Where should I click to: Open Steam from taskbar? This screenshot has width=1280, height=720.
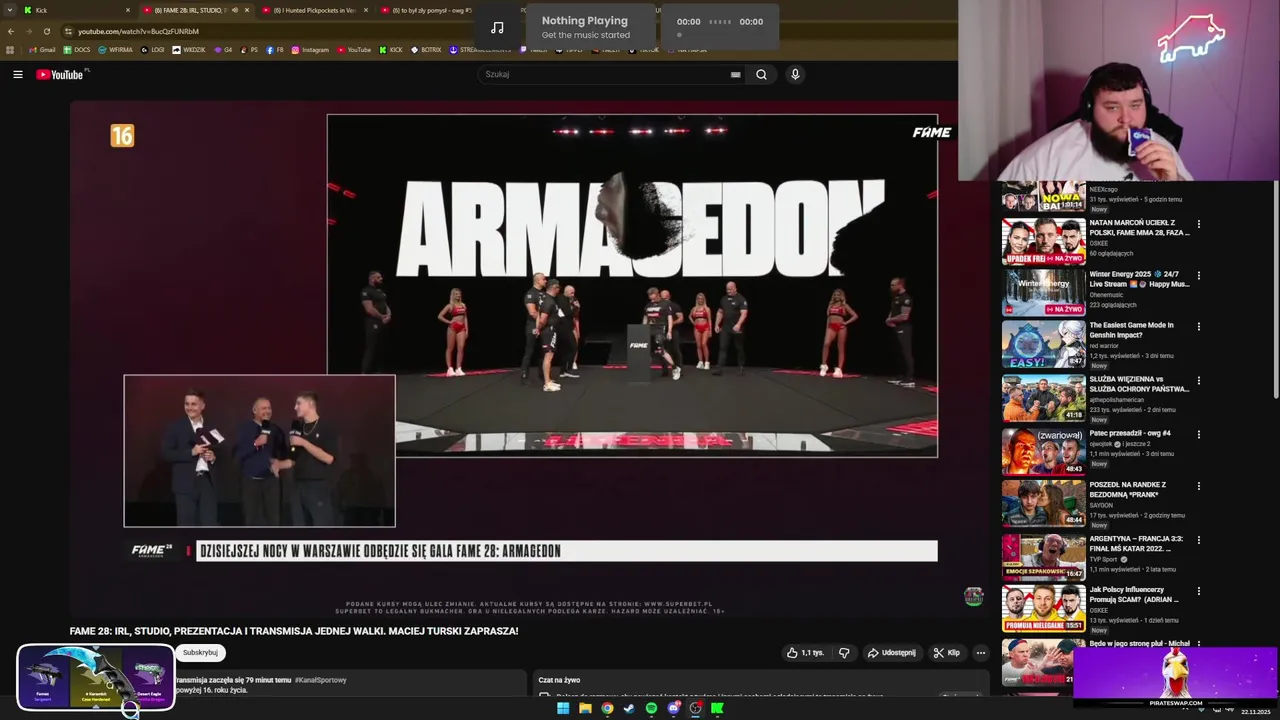629,708
